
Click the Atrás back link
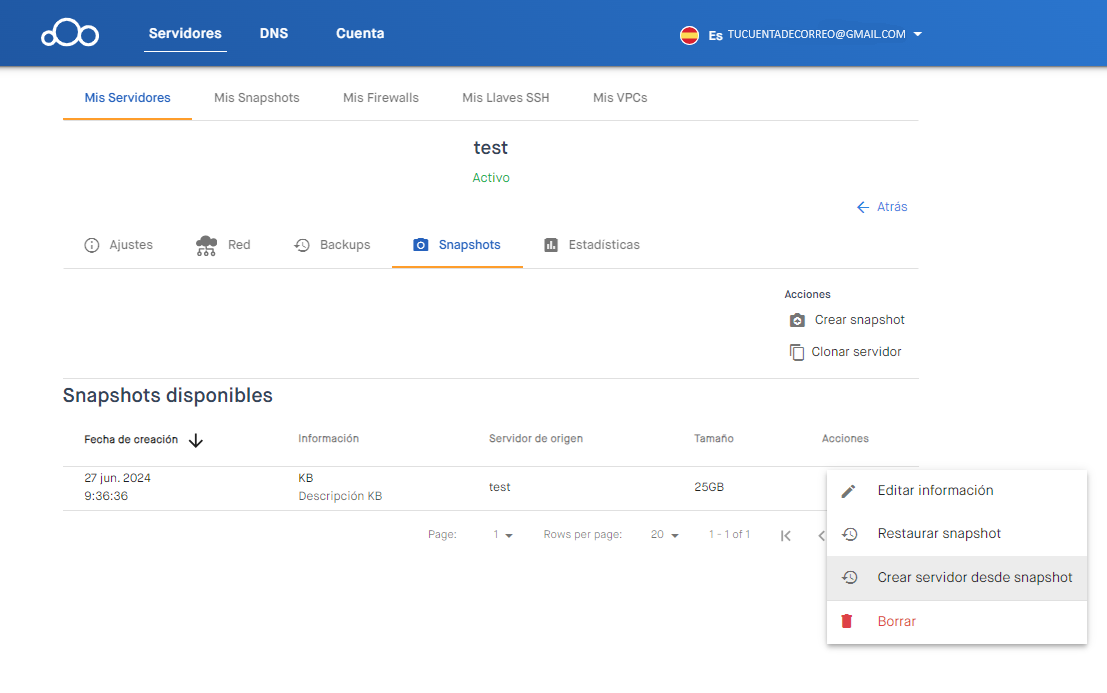coord(882,206)
